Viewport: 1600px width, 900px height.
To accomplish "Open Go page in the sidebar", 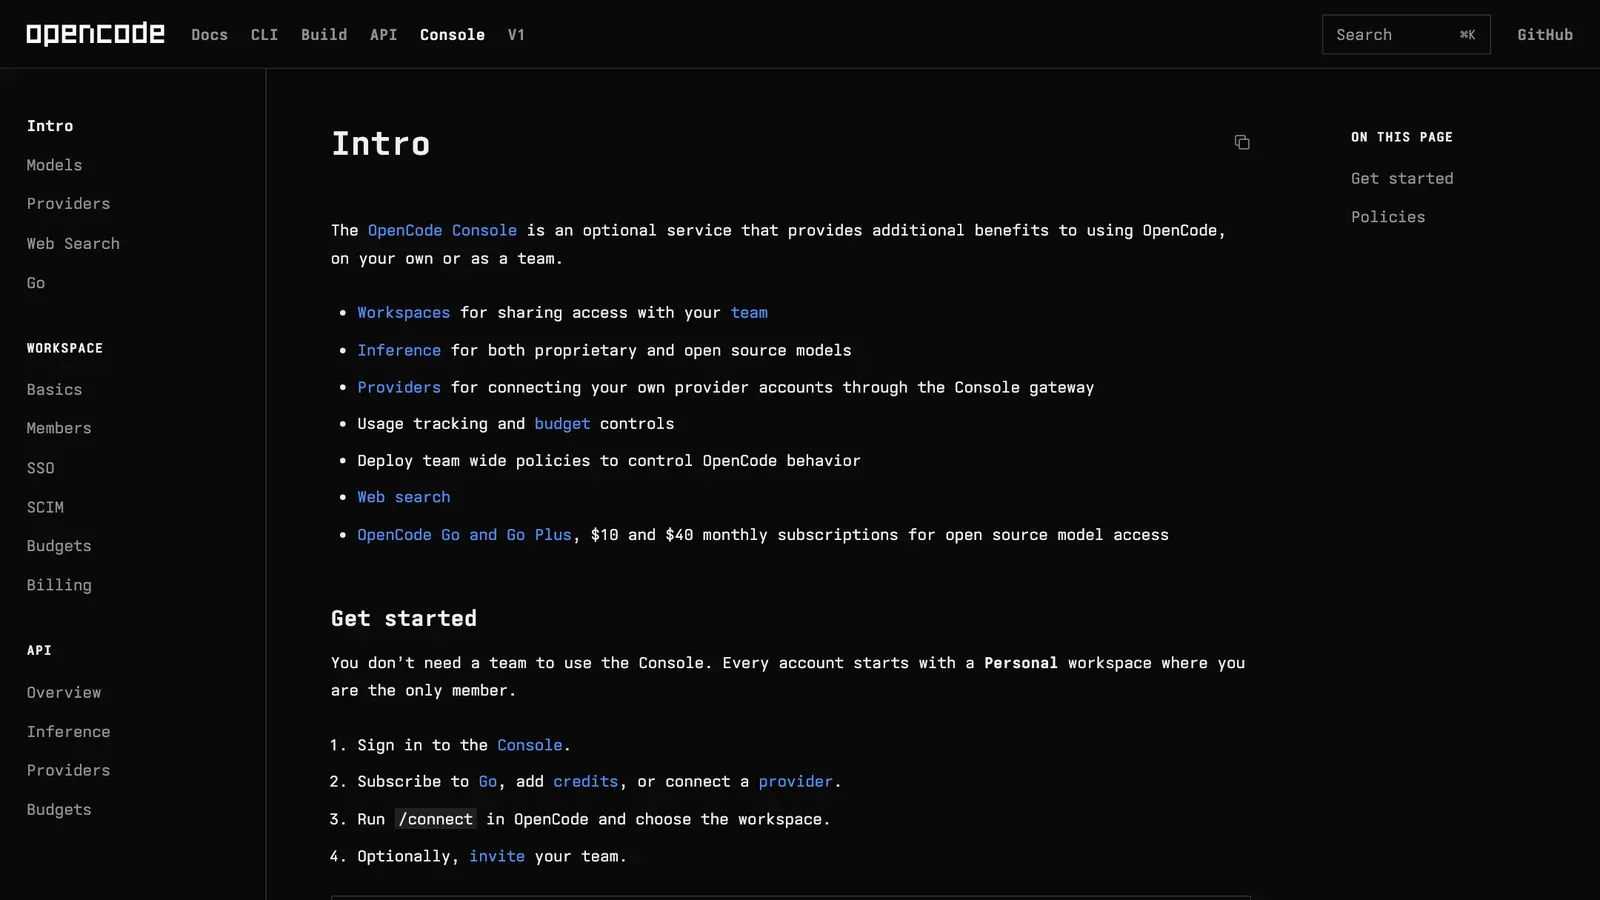I will point(36,283).
